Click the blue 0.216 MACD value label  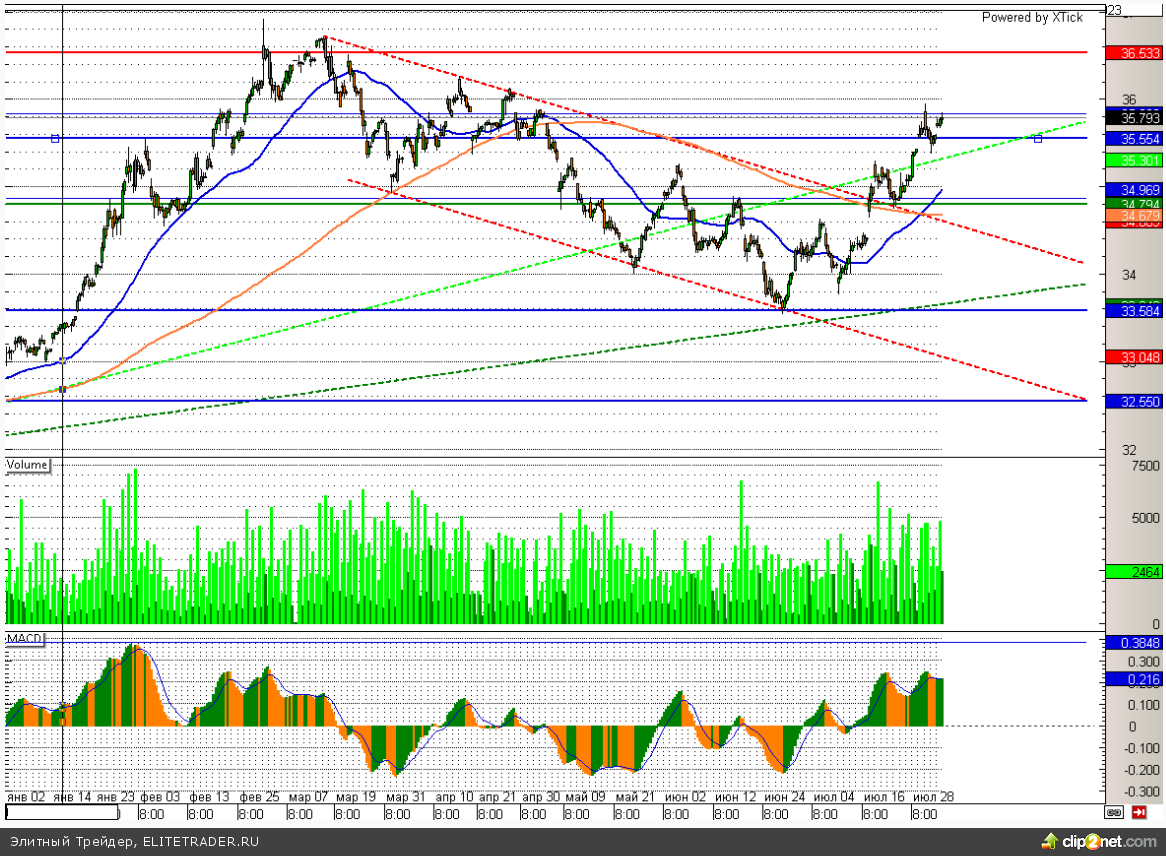(x=1134, y=679)
